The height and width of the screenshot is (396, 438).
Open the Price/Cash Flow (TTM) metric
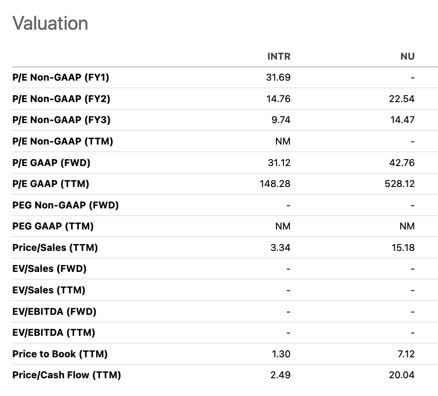(67, 375)
